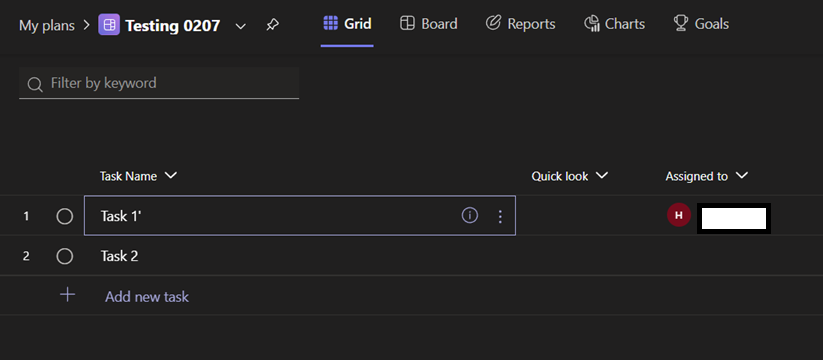The image size is (823, 360).
Task: Select row number 2
Action: pyautogui.click(x=26, y=256)
